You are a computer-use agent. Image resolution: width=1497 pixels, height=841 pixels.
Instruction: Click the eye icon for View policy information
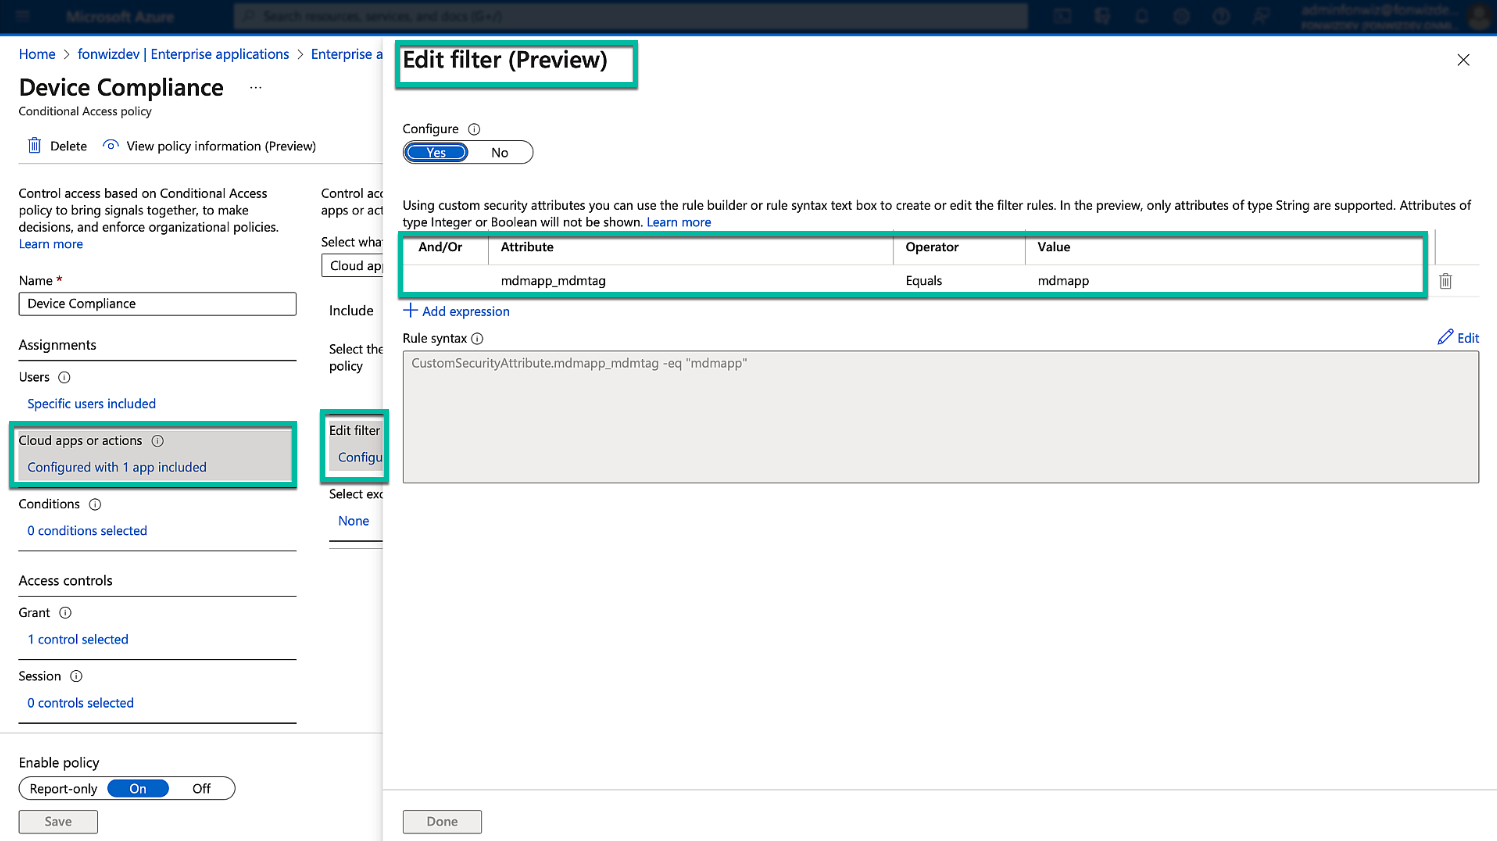tap(111, 146)
